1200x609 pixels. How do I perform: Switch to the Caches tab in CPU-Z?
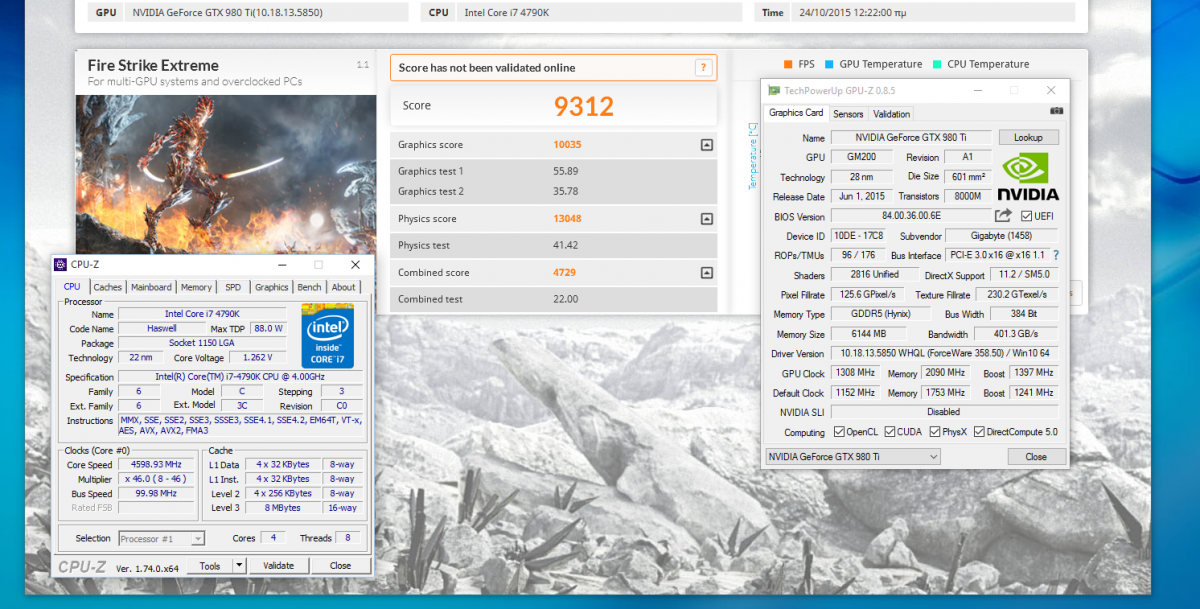[x=107, y=287]
